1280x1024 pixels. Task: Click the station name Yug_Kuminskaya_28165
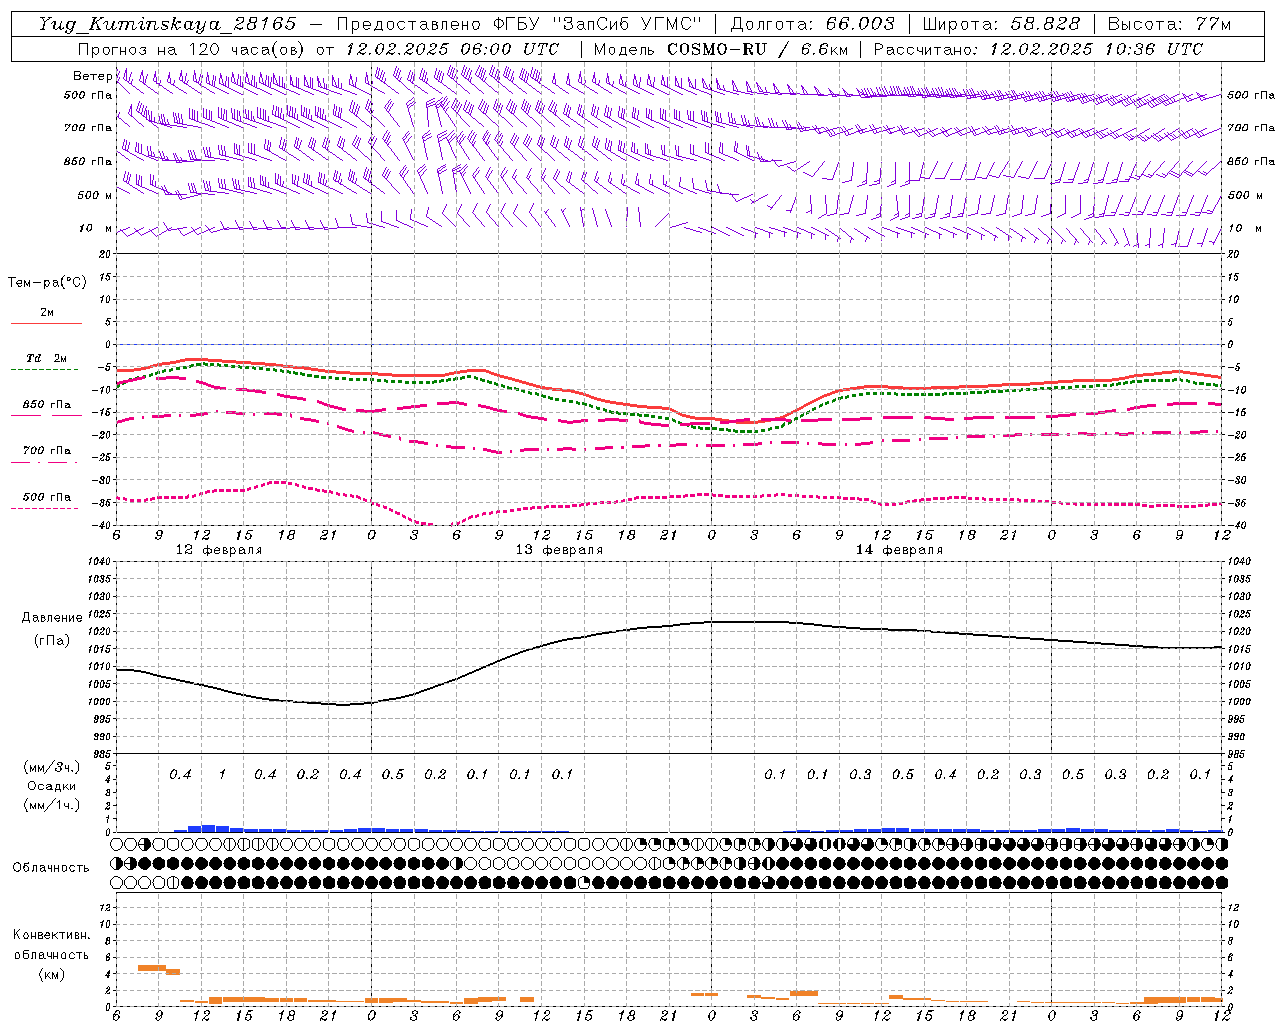point(168,24)
